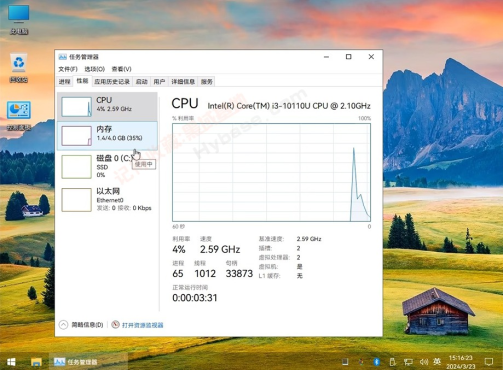The height and width of the screenshot is (370, 503).
Task: Switch to the 进程 tab
Action: point(65,82)
